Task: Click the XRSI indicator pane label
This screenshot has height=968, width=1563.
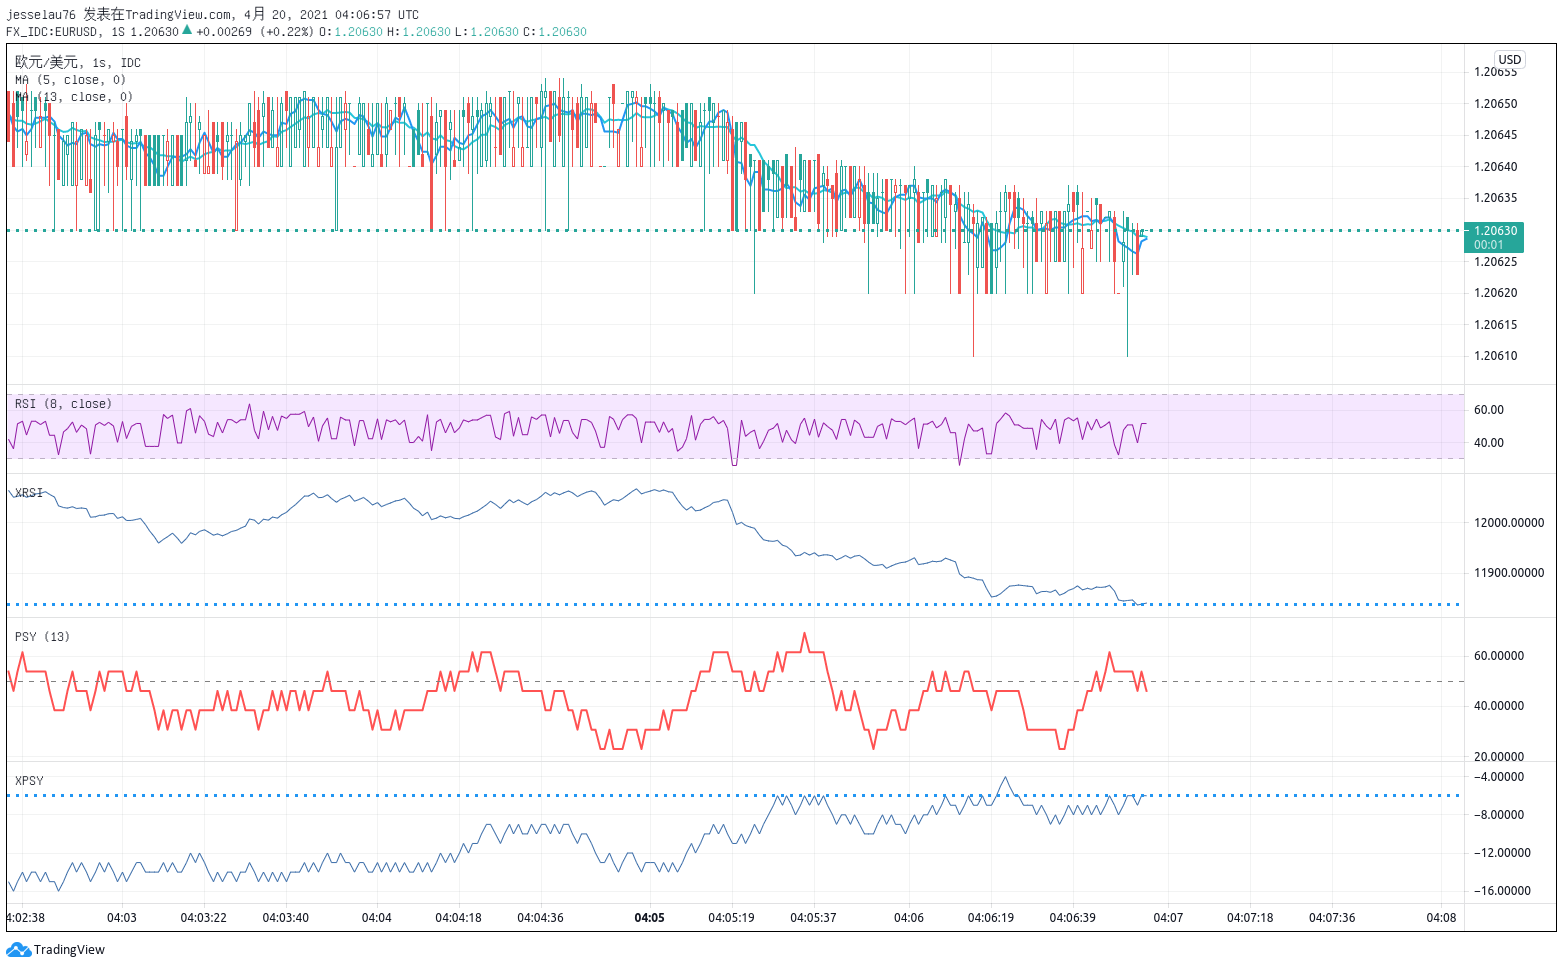Action: point(29,493)
